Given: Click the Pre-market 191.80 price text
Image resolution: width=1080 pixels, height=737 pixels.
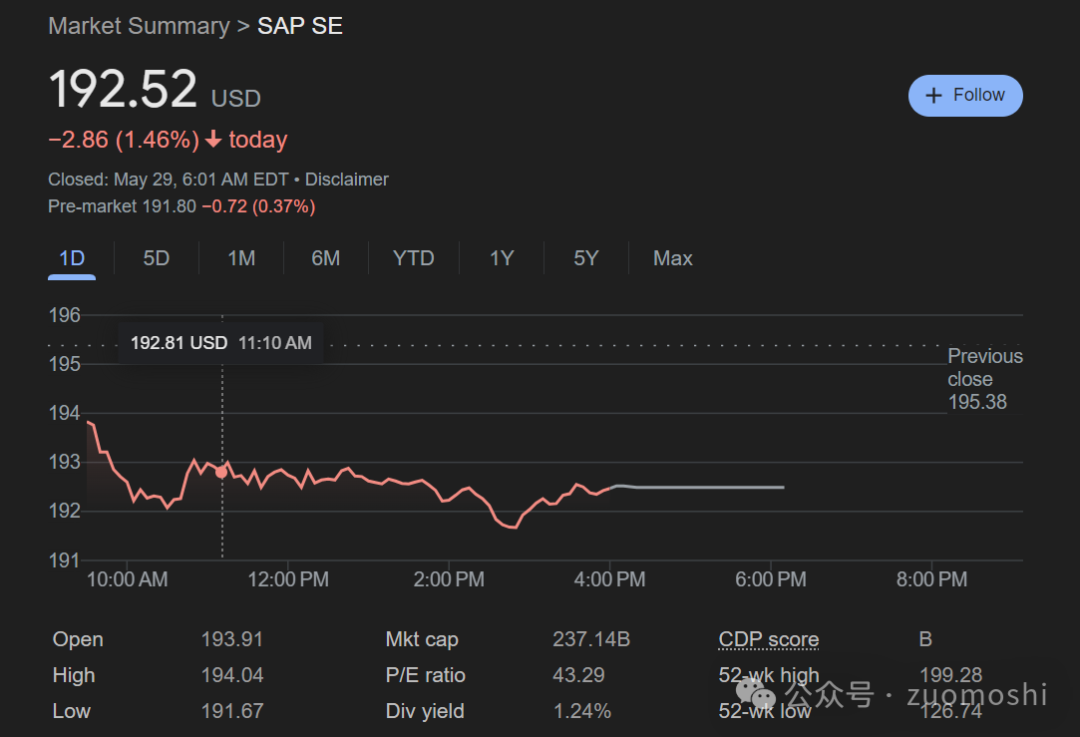Looking at the screenshot, I should point(122,207).
